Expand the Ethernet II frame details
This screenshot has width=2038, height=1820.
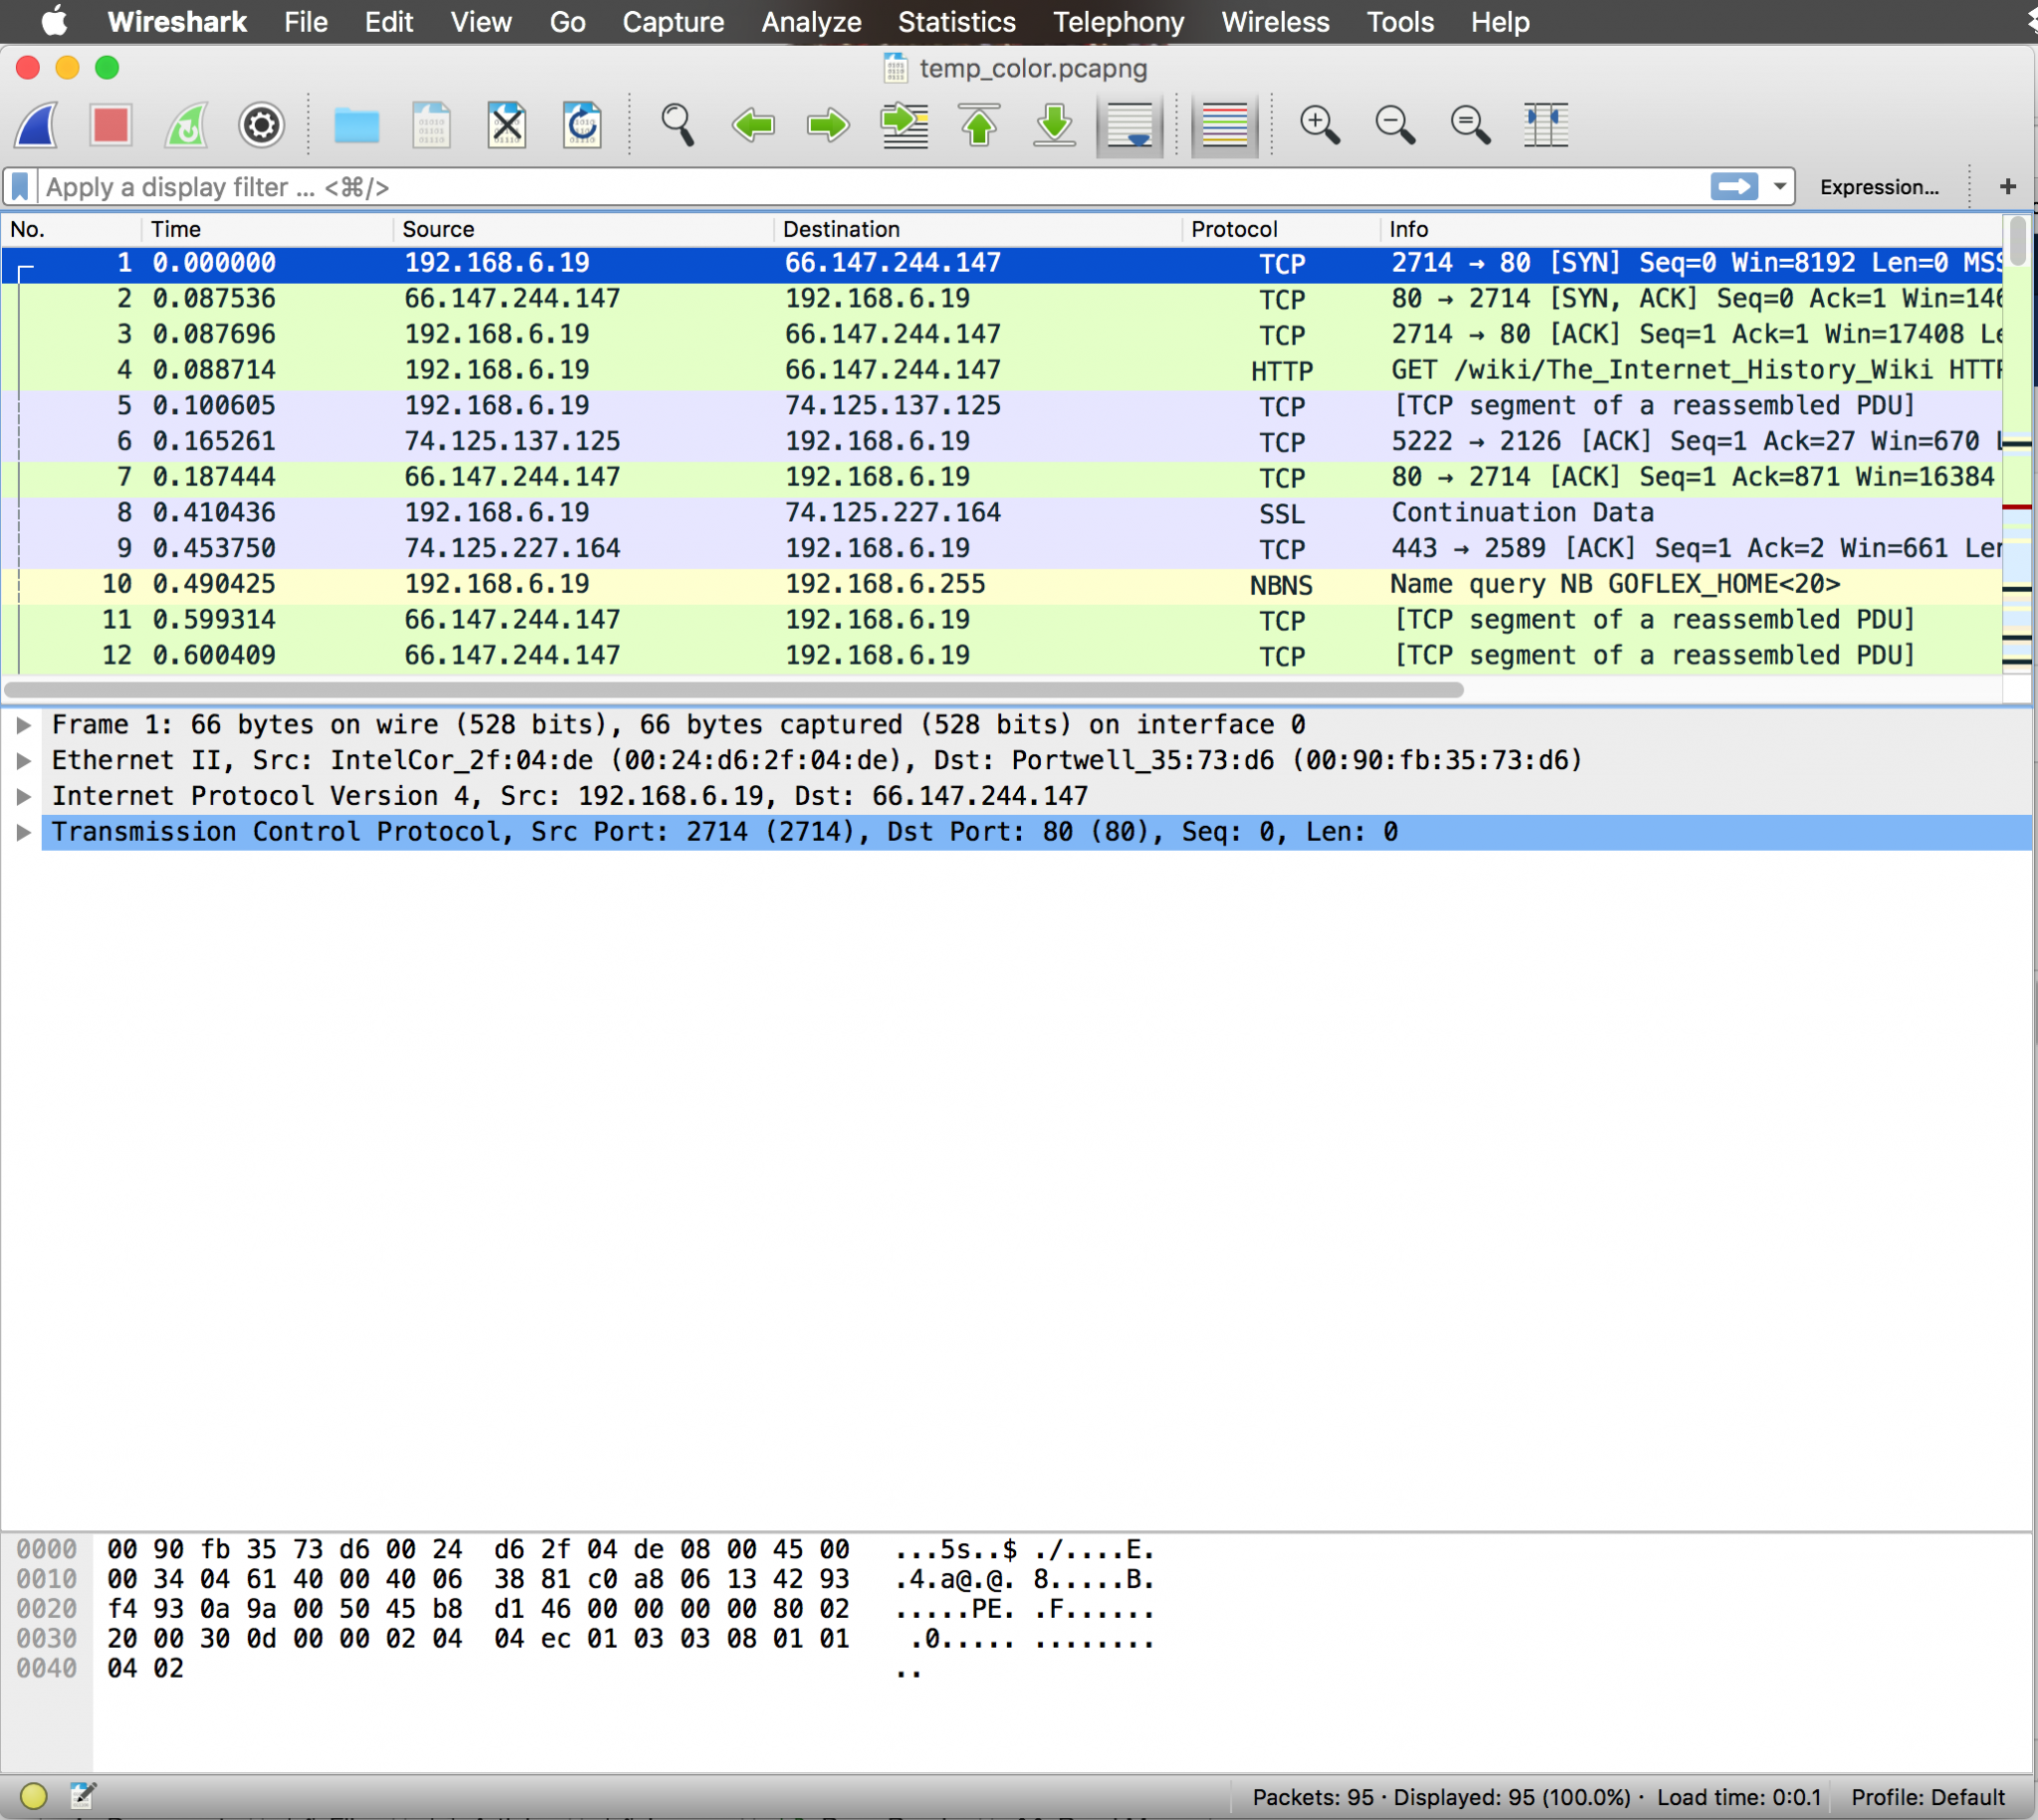[x=23, y=760]
